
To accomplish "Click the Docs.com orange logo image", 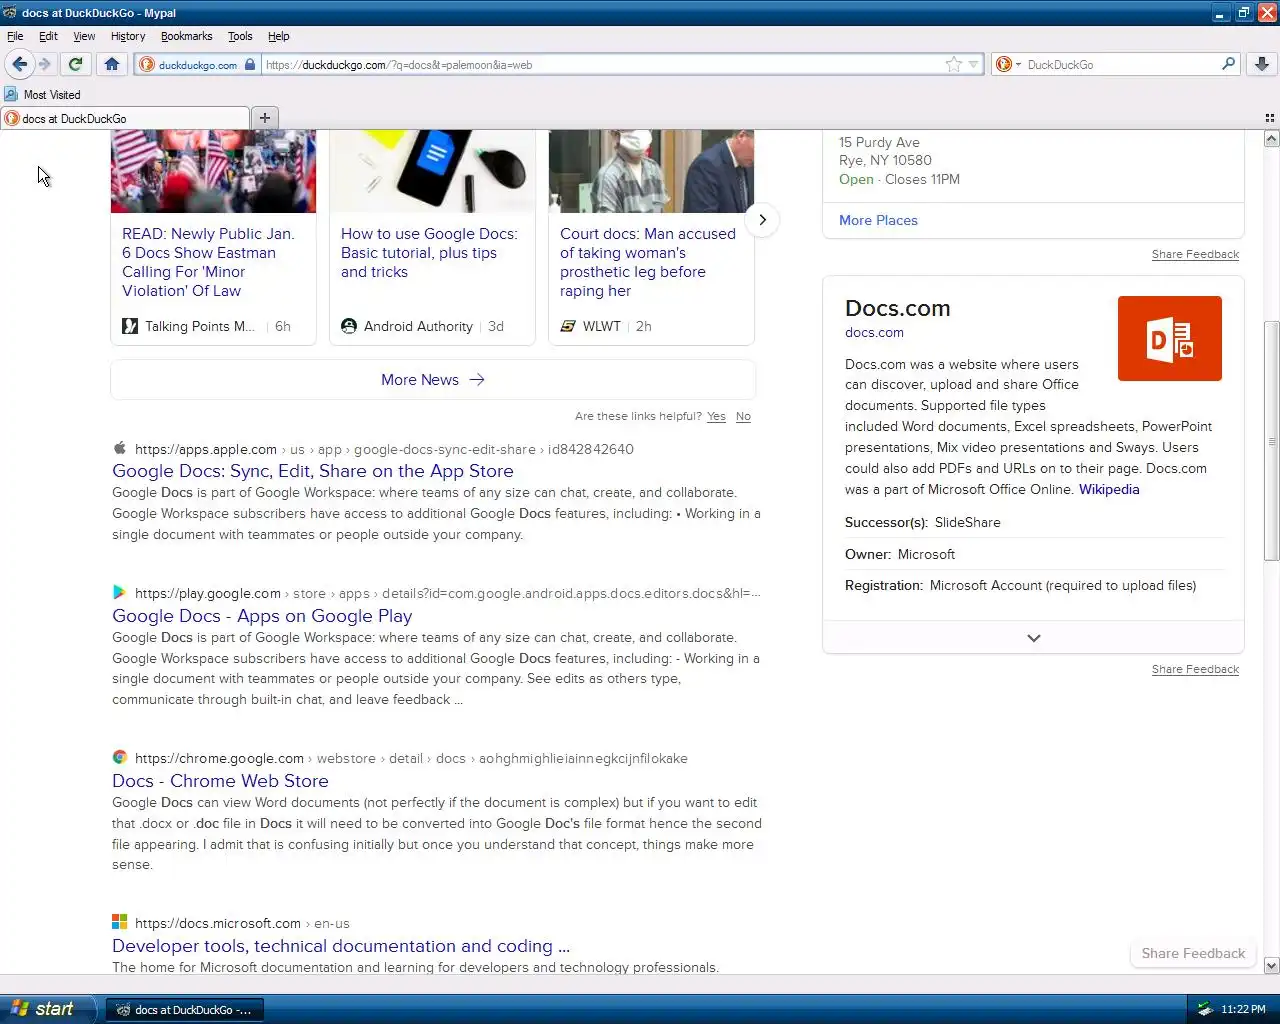I will pyautogui.click(x=1170, y=338).
